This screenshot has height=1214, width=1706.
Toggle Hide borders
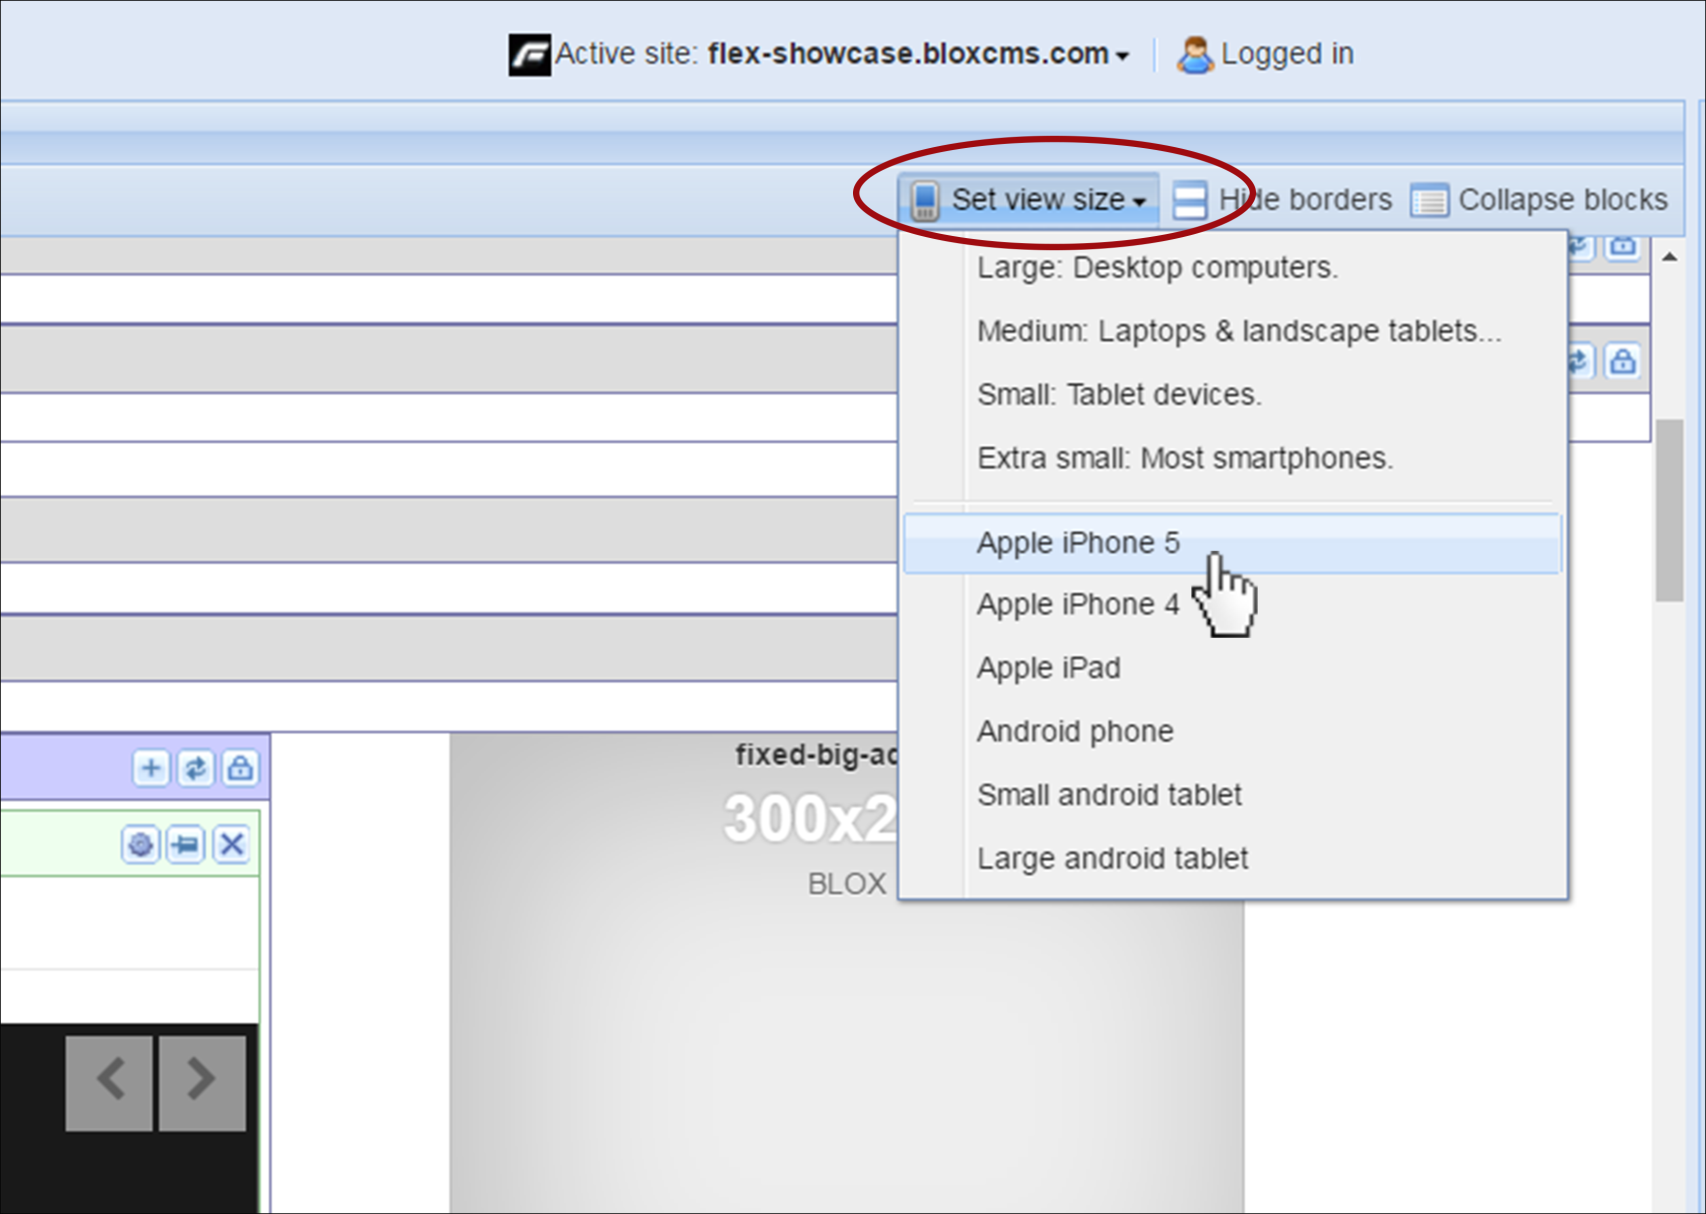click(1282, 200)
